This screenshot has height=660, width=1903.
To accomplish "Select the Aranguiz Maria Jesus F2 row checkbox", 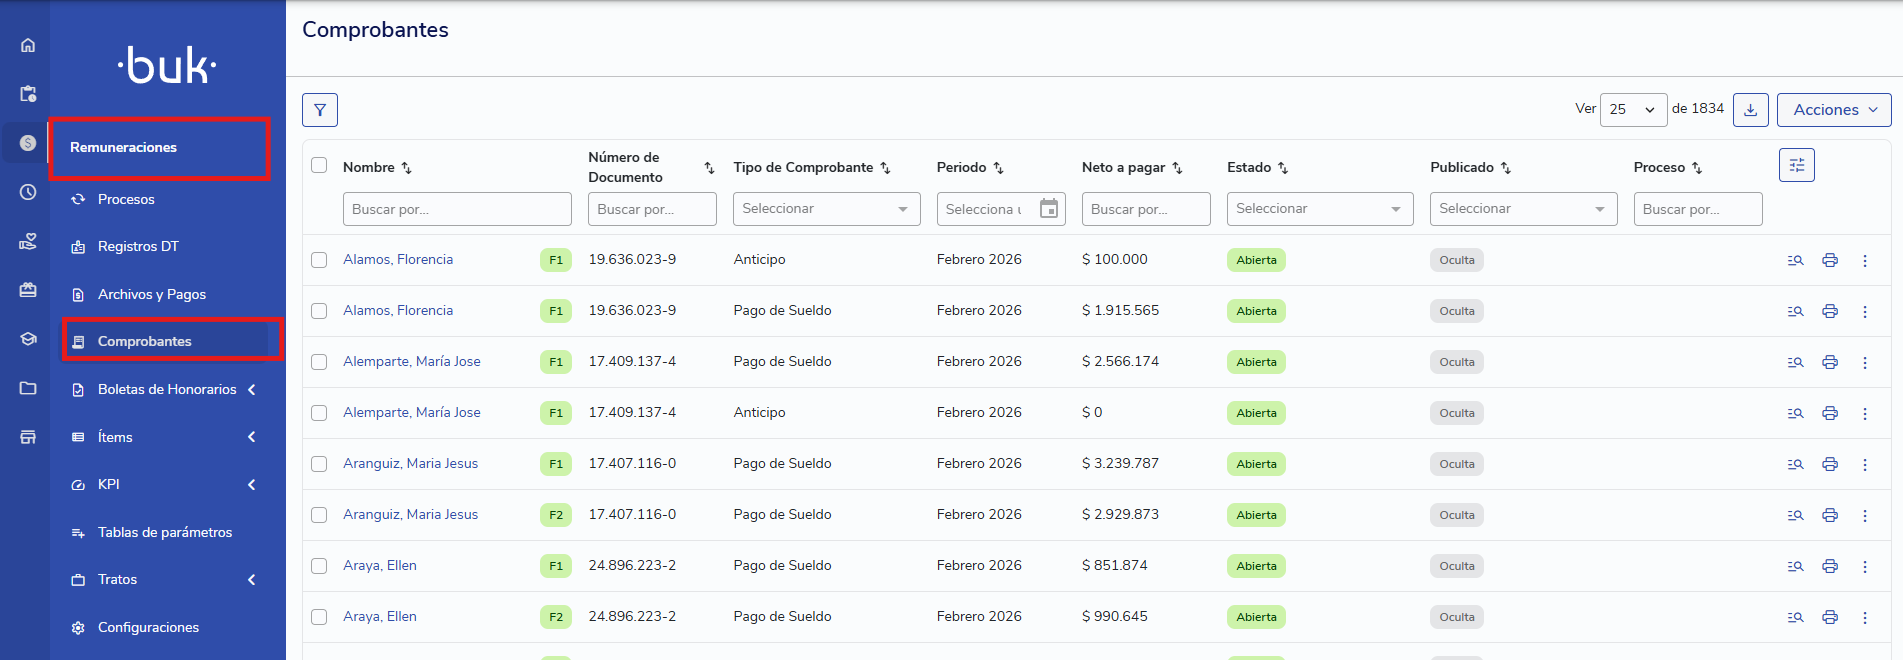I will [x=319, y=515].
